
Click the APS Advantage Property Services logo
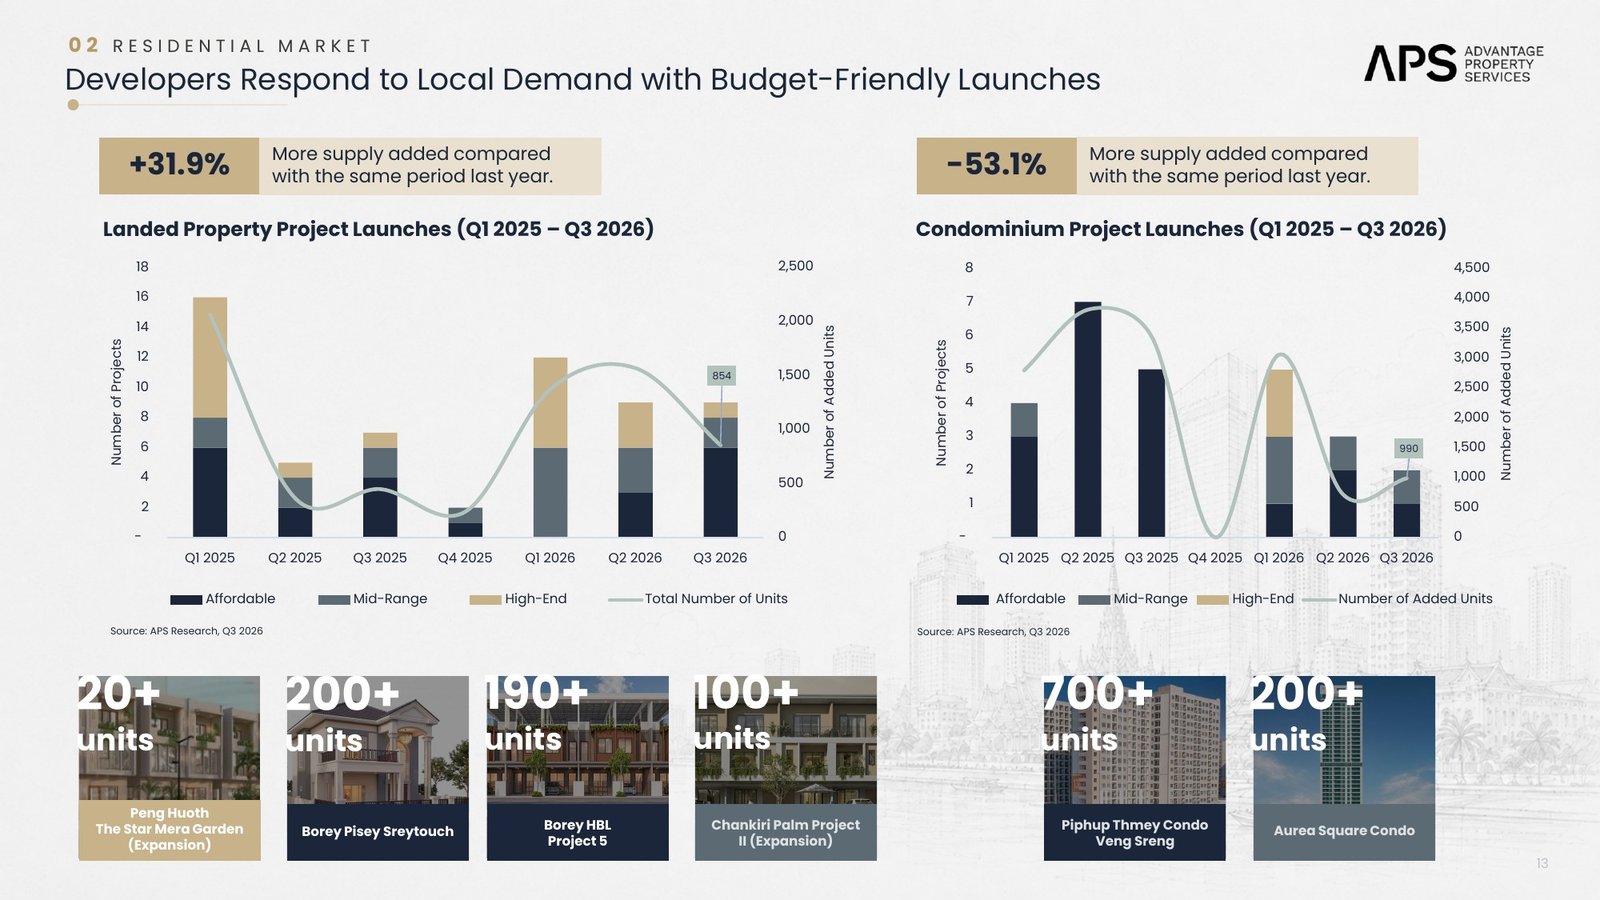pos(1454,63)
